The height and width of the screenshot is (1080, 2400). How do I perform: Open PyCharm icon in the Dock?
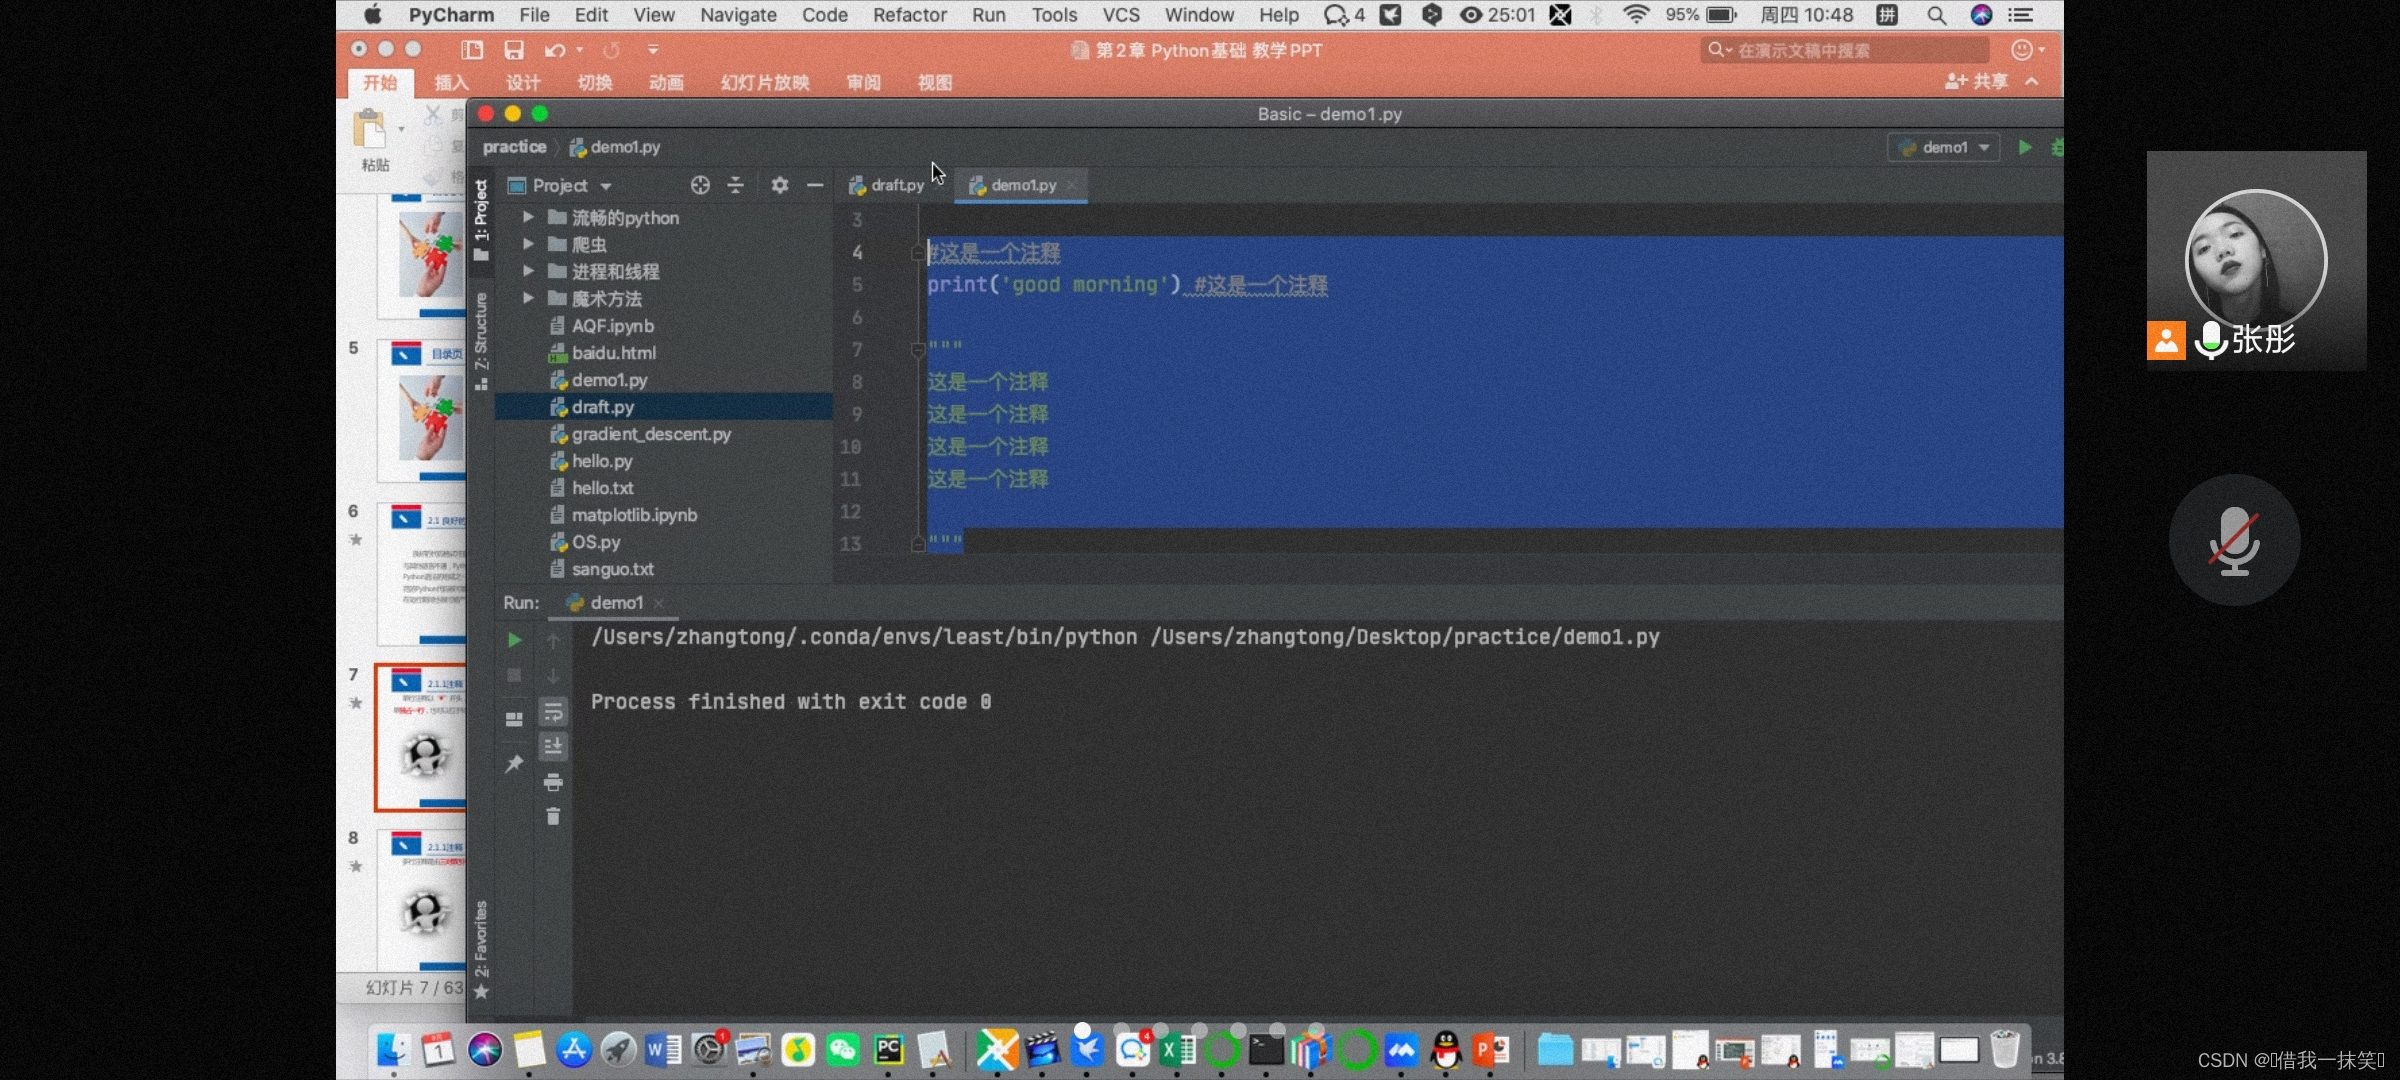click(x=888, y=1050)
